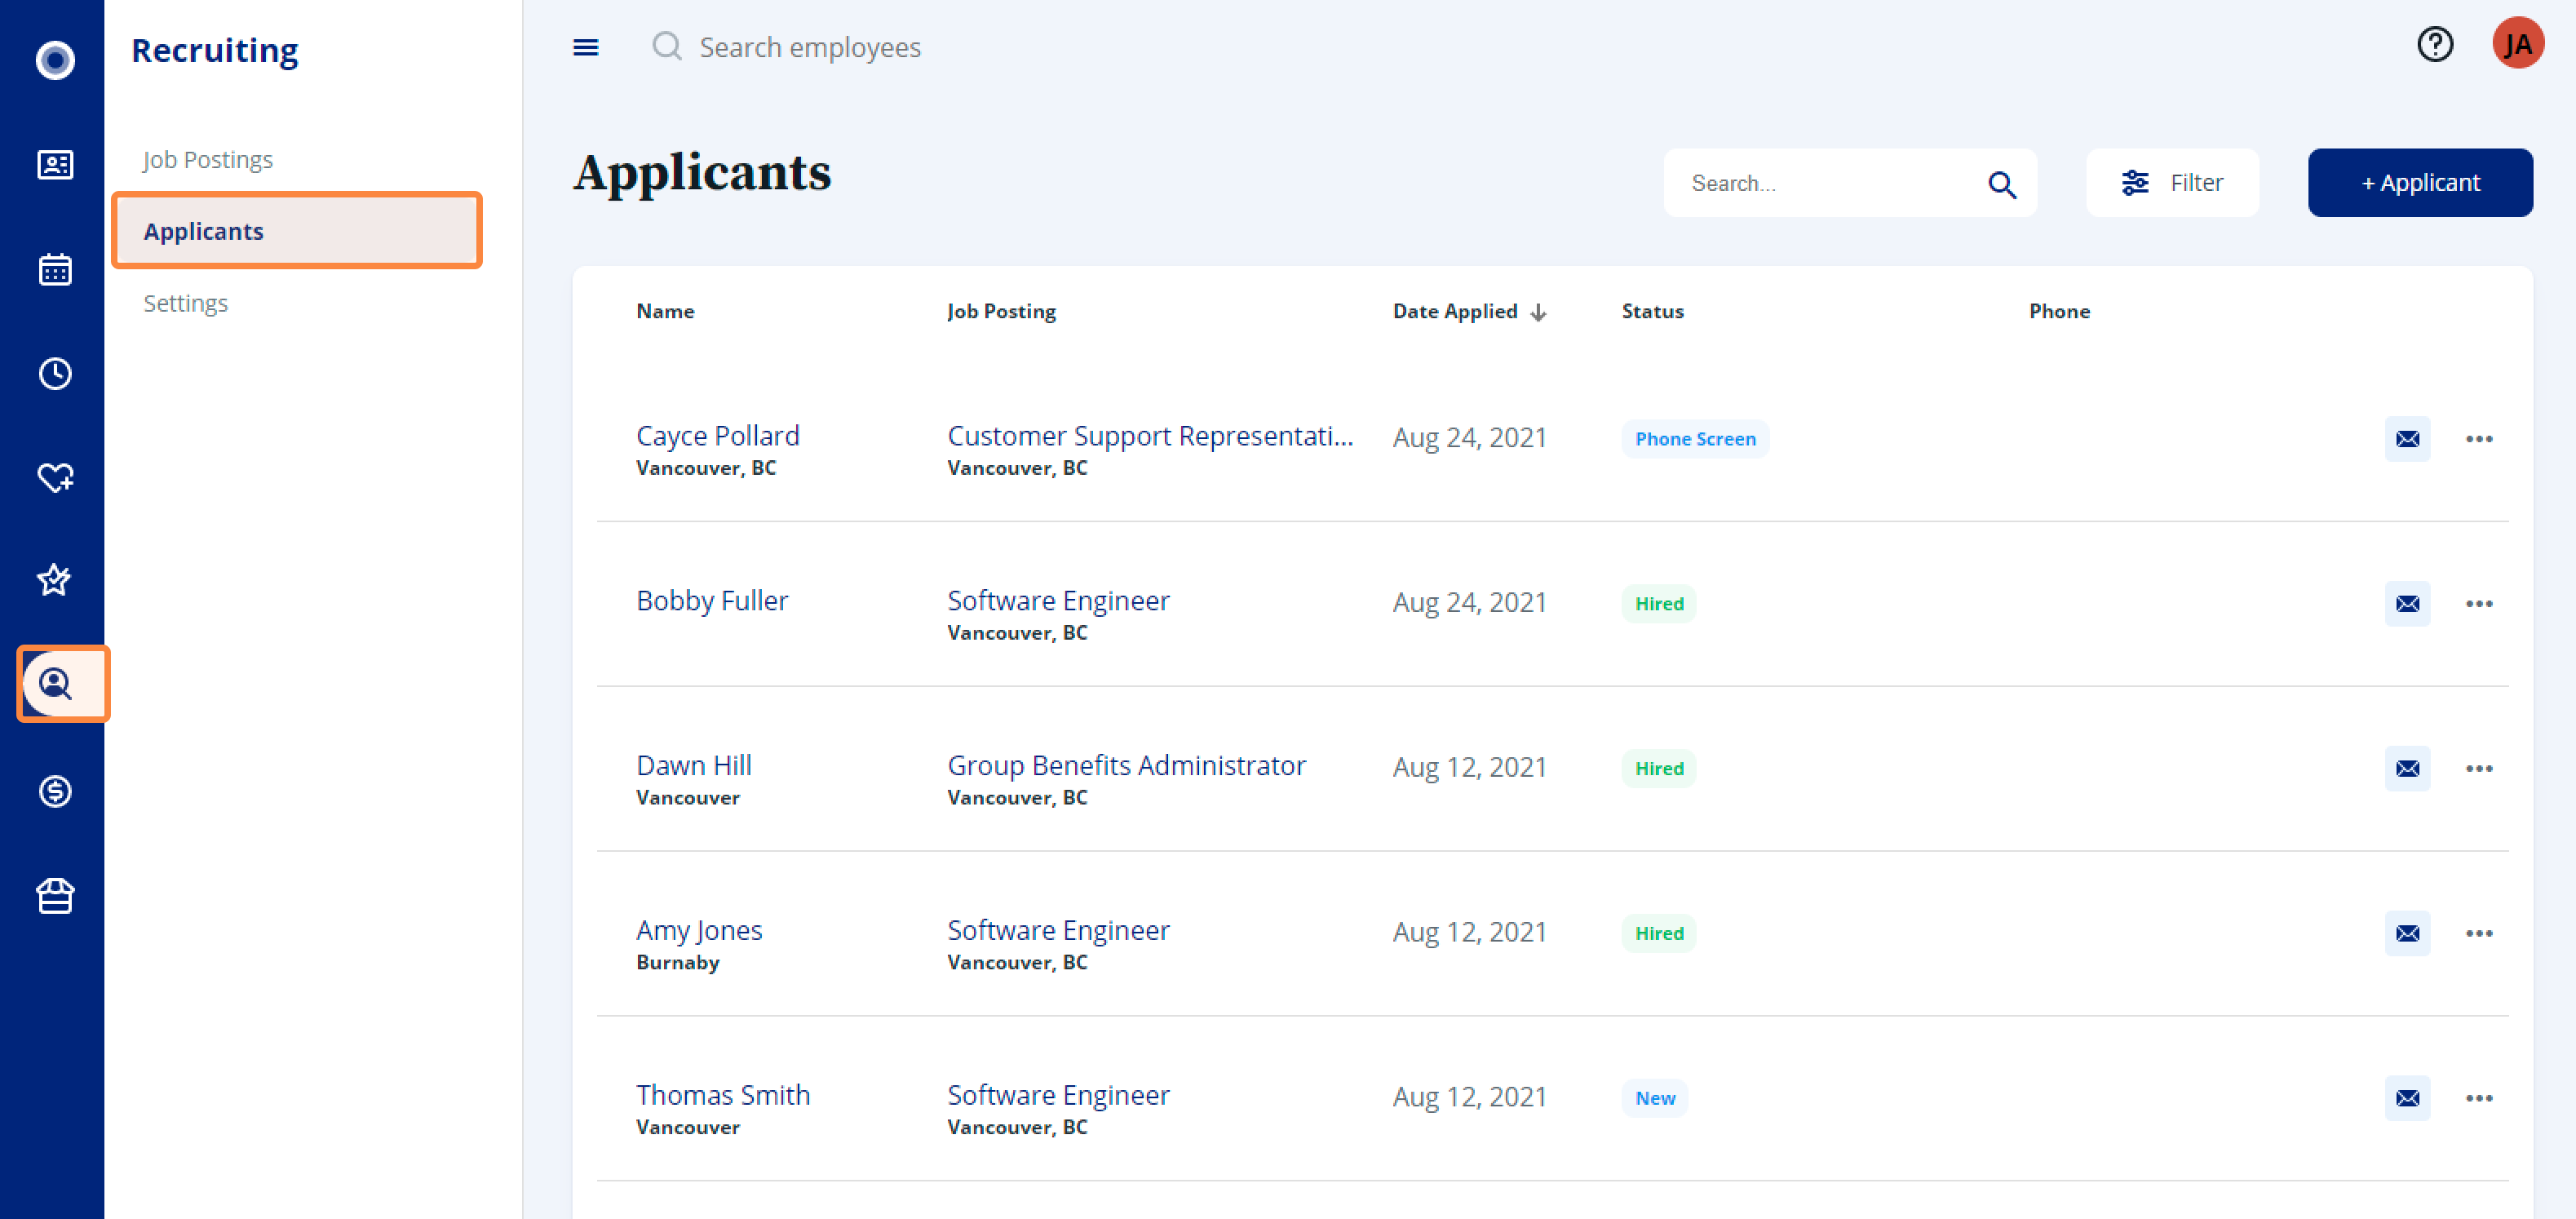Open three-dot menu for Bobby Fuller
The image size is (2576, 1219).
click(x=2478, y=604)
